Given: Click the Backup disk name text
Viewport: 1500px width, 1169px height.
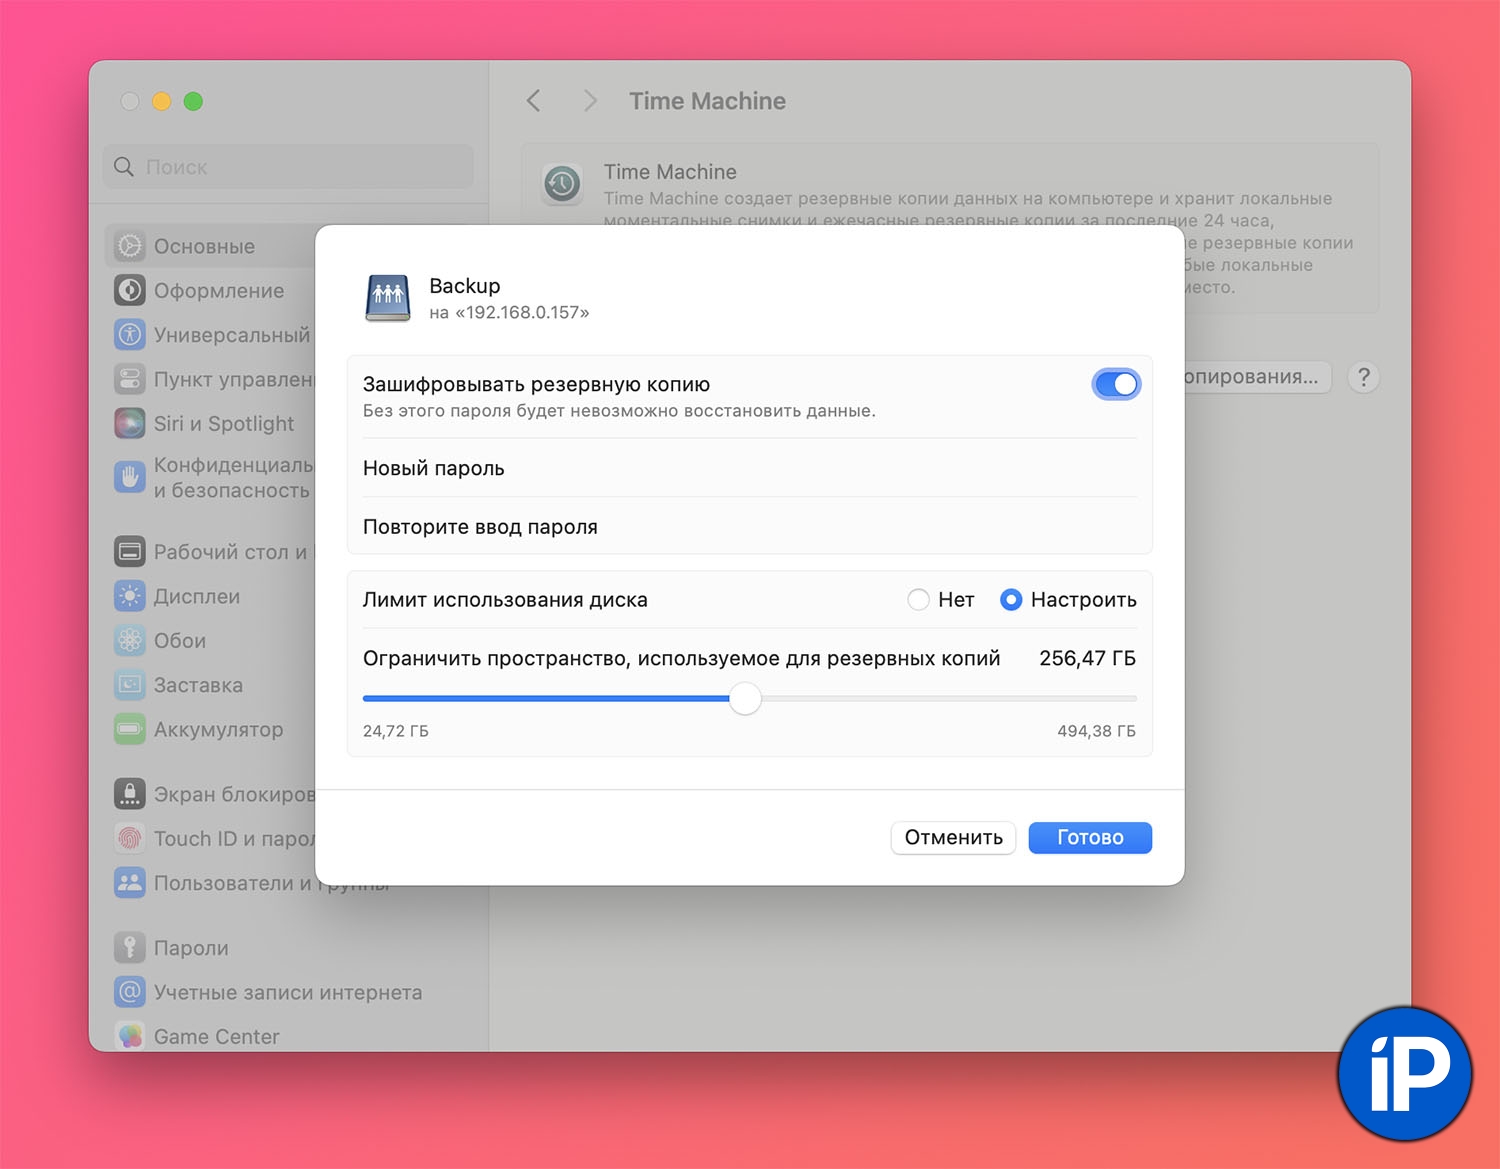Looking at the screenshot, I should 465,286.
